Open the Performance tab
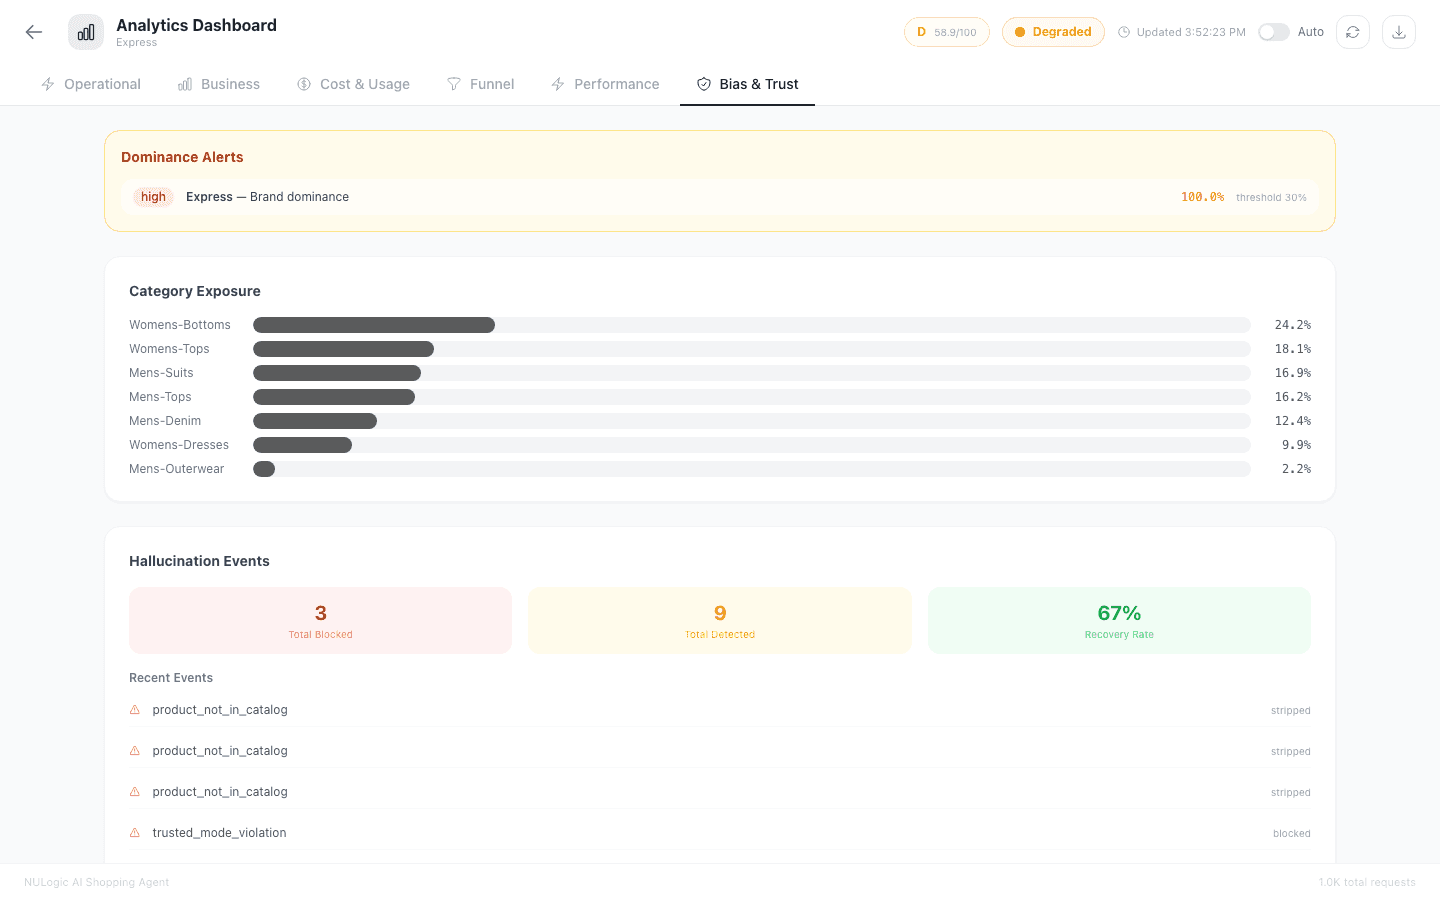Image resolution: width=1440 pixels, height=900 pixels. (x=605, y=84)
